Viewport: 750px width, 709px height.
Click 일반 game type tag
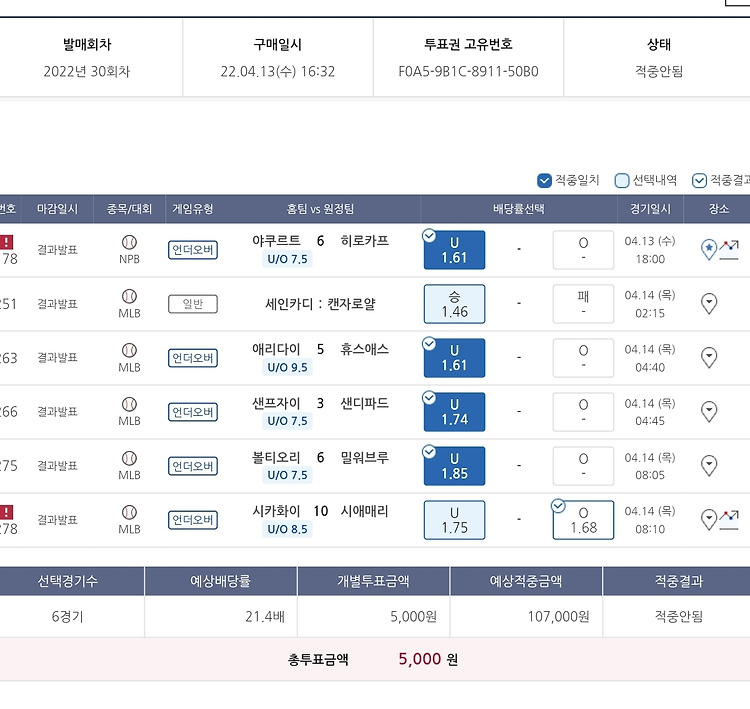pos(193,304)
